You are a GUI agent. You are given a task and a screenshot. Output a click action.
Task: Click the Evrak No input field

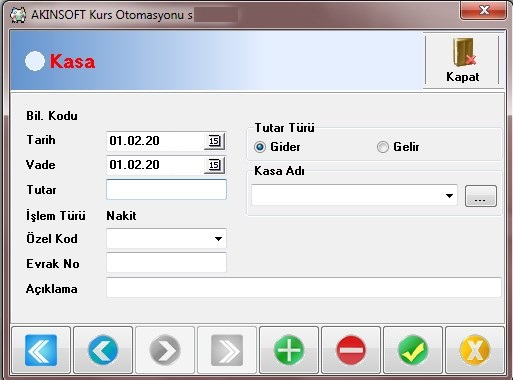[x=166, y=263]
